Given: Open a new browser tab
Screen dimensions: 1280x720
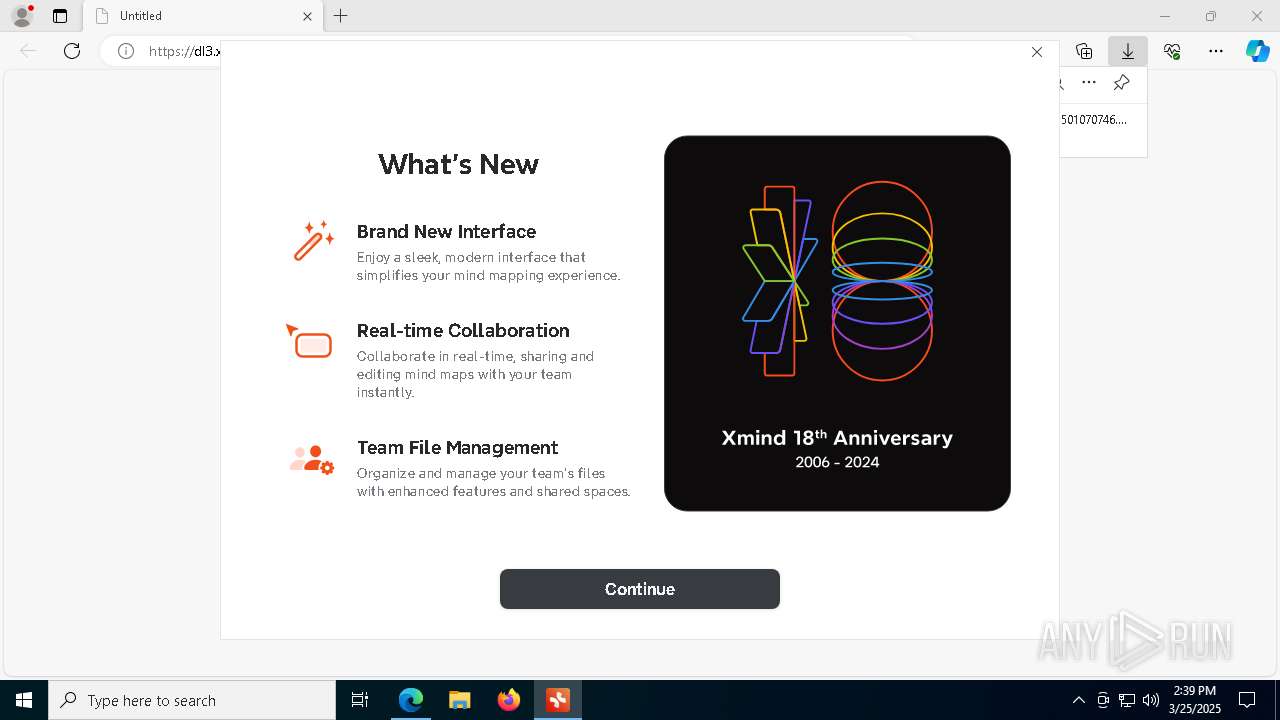Looking at the screenshot, I should (x=341, y=16).
